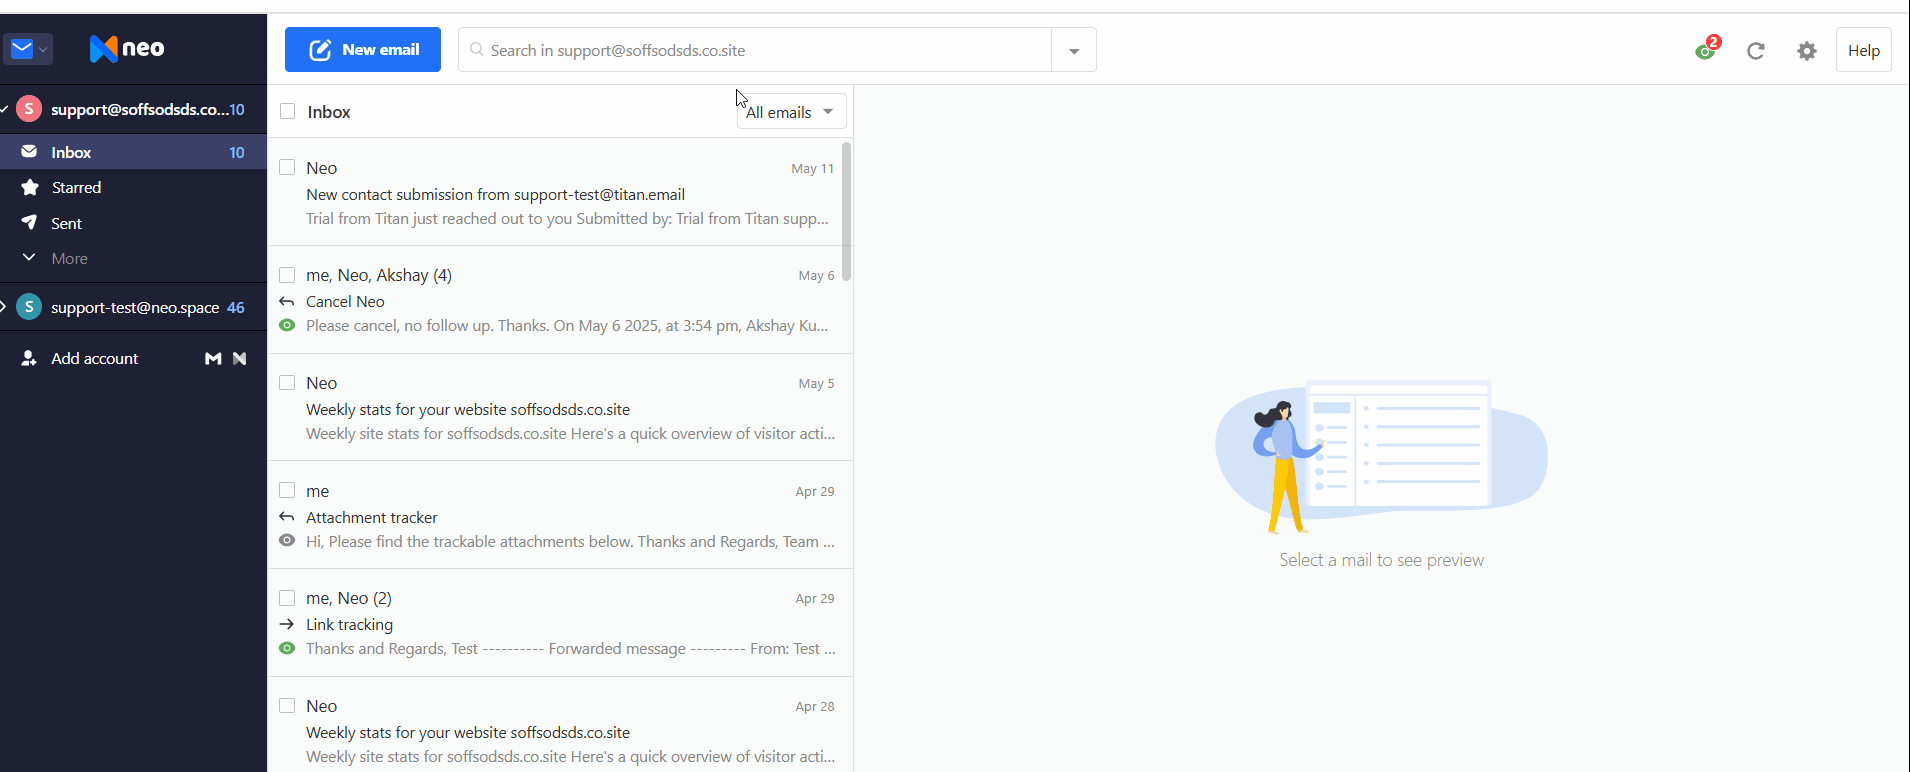Click the Add account person icon
Viewport: 1910px width, 772px height.
tap(29, 358)
